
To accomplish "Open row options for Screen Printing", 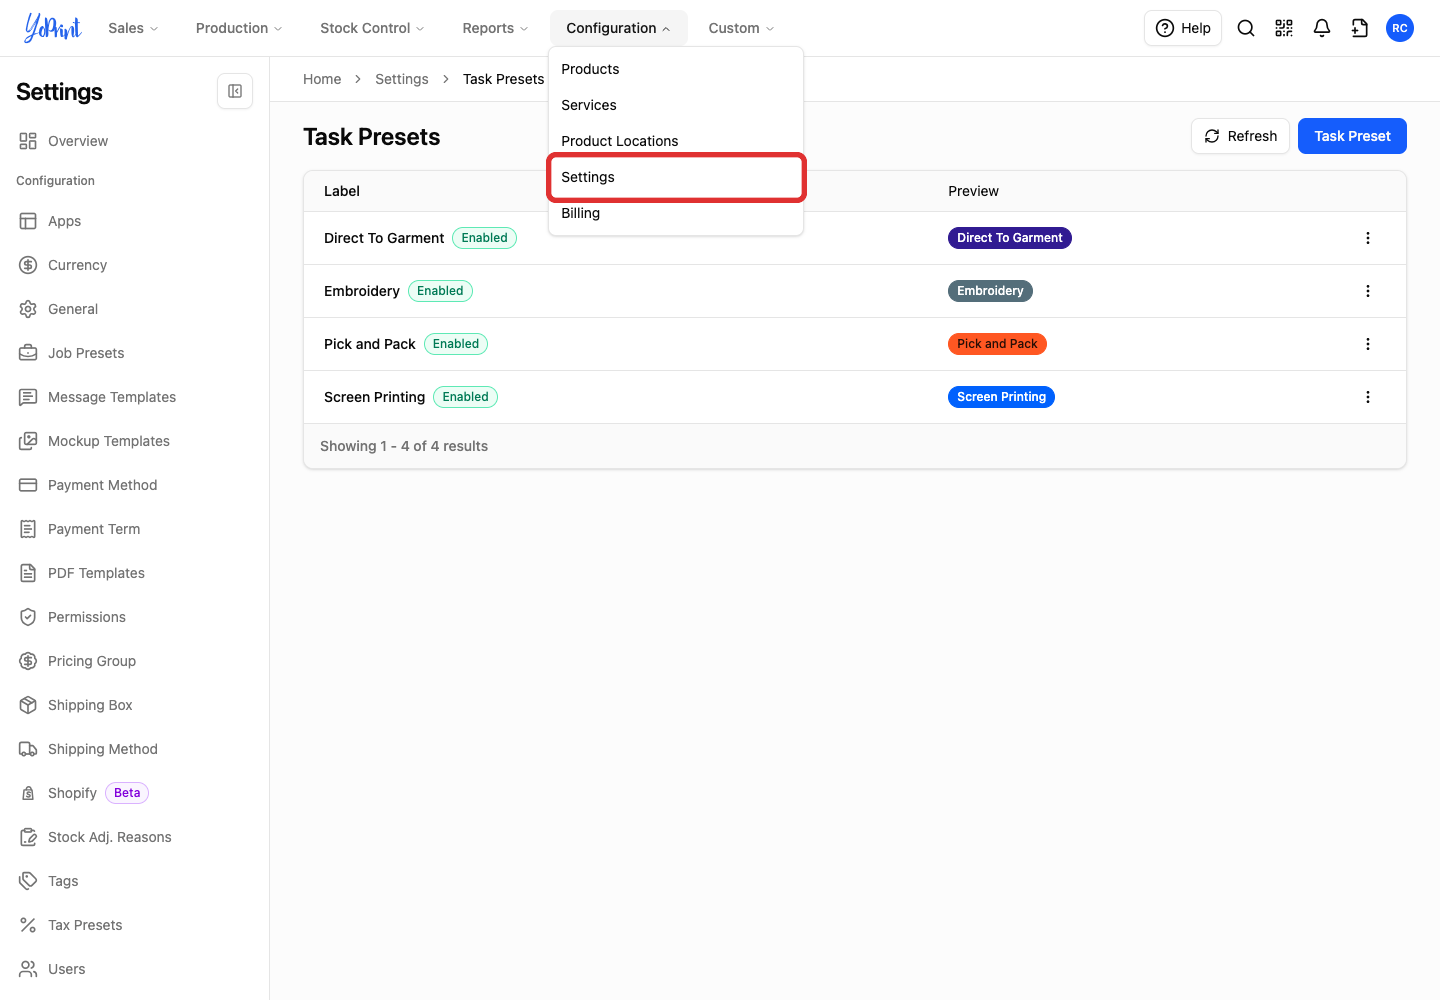I will (1368, 397).
